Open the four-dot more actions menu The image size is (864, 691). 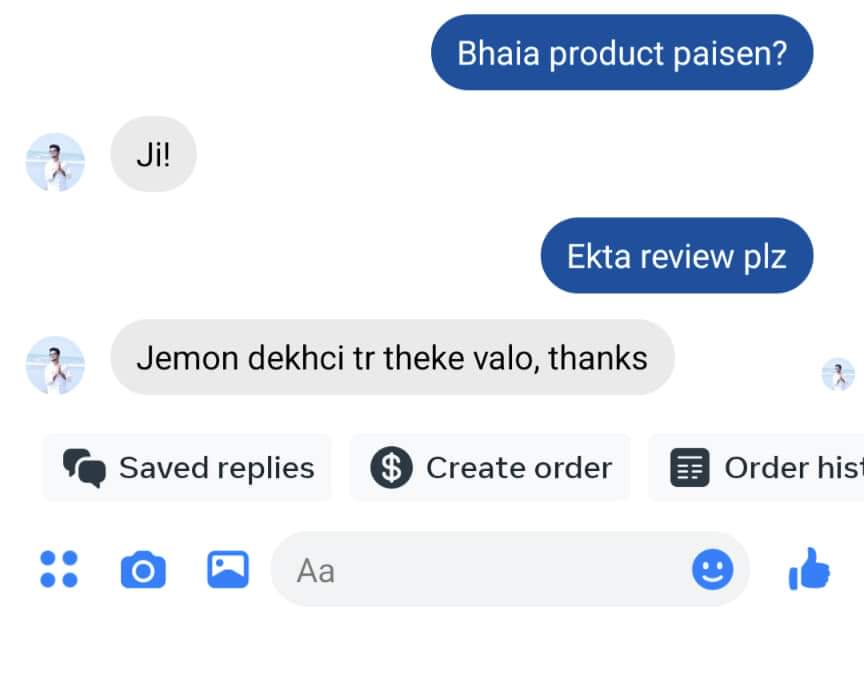(59, 569)
